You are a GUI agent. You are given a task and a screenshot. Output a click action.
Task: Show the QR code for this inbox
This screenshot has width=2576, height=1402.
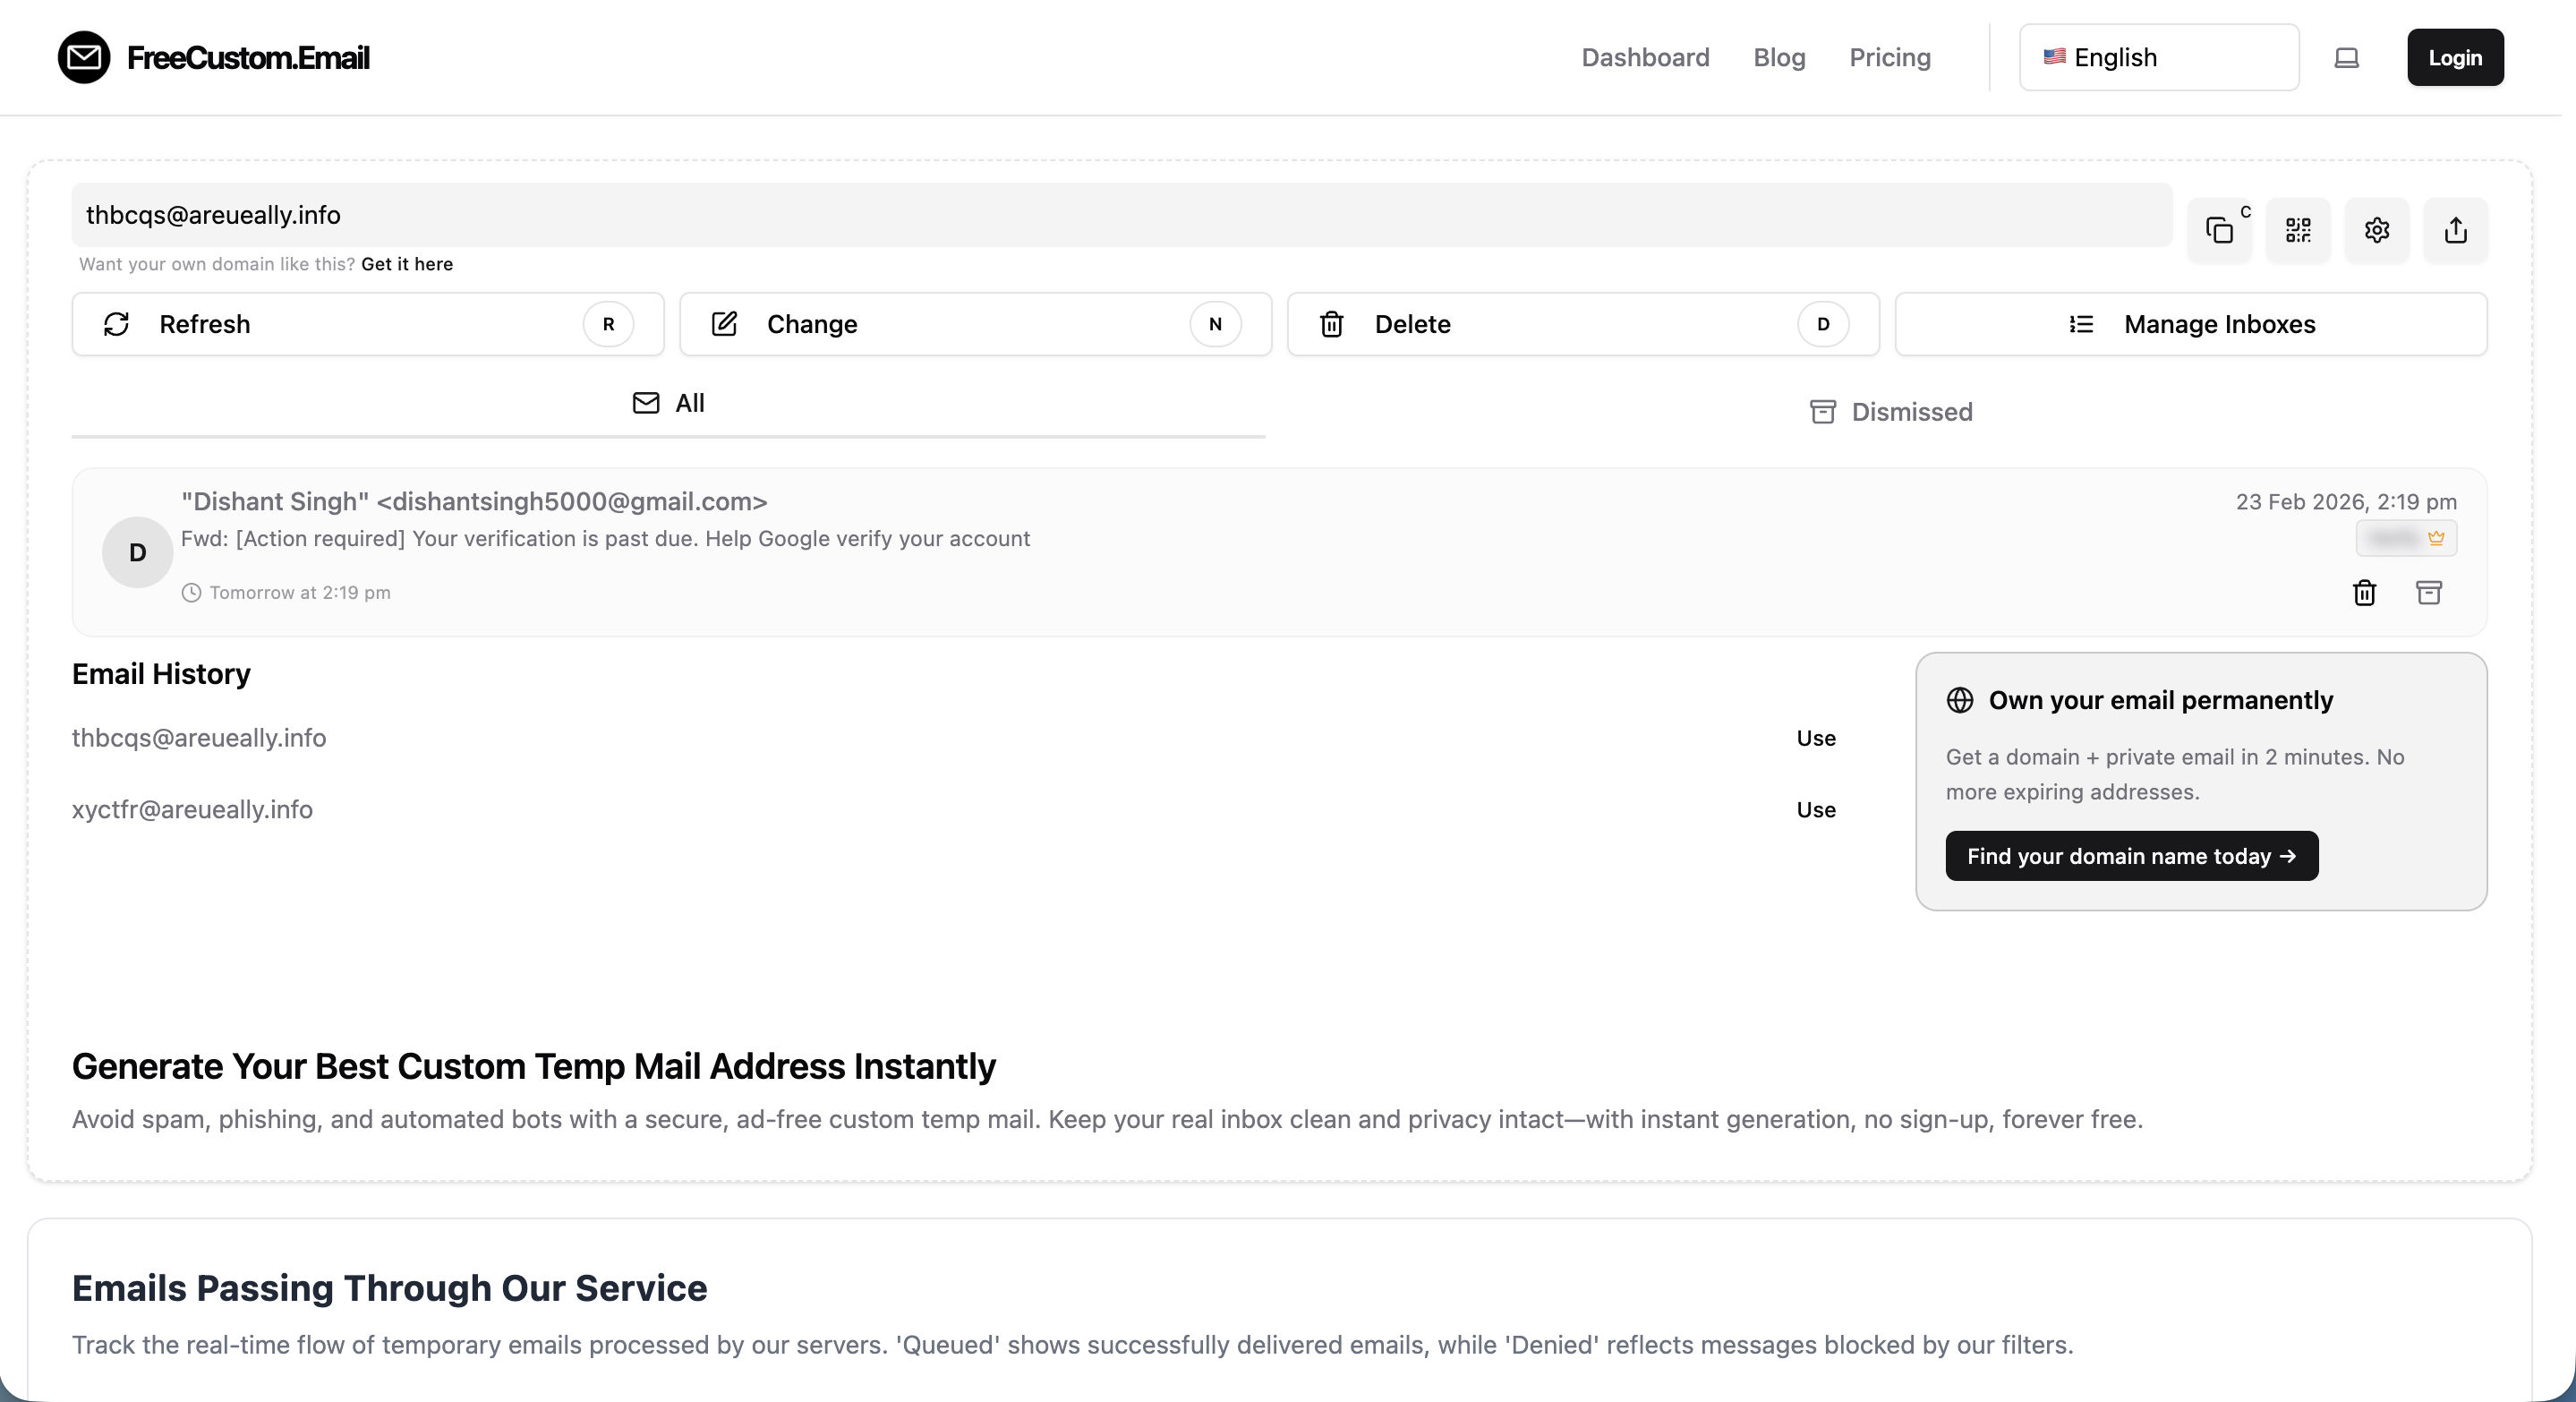click(2298, 230)
